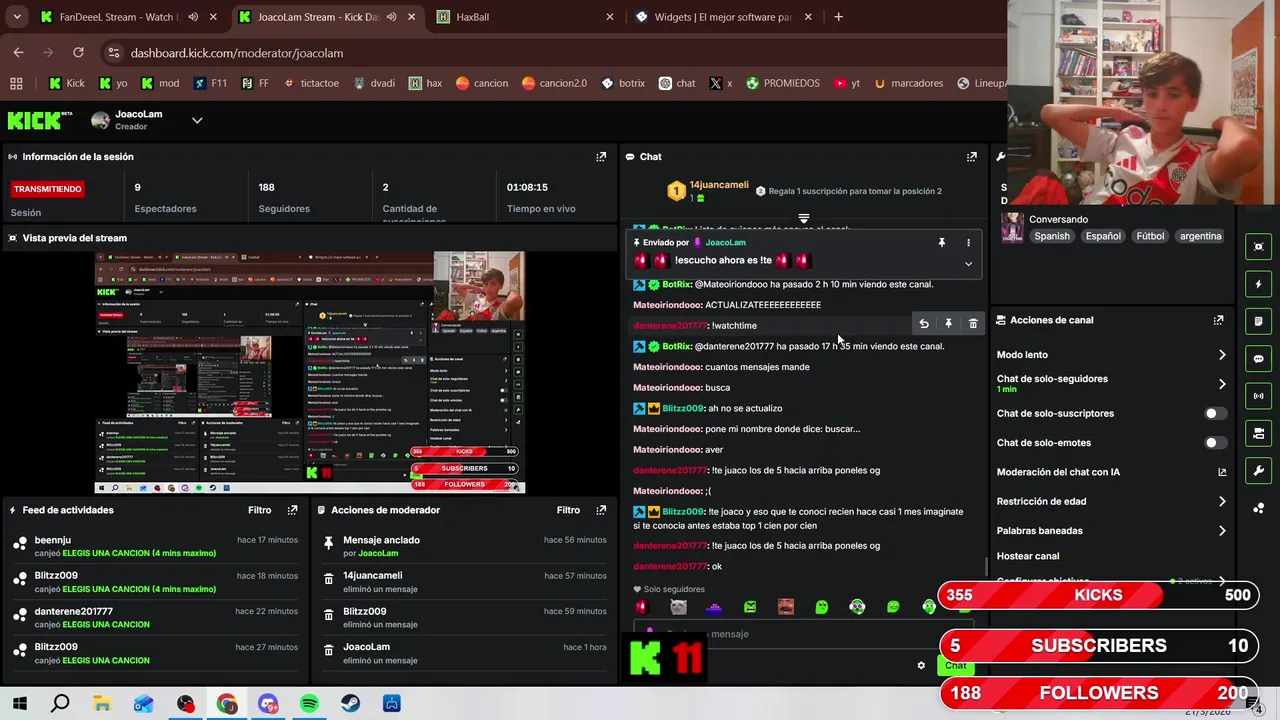Click the stream preview sidebar icon
This screenshot has height=720, width=1280.
(x=1258, y=247)
